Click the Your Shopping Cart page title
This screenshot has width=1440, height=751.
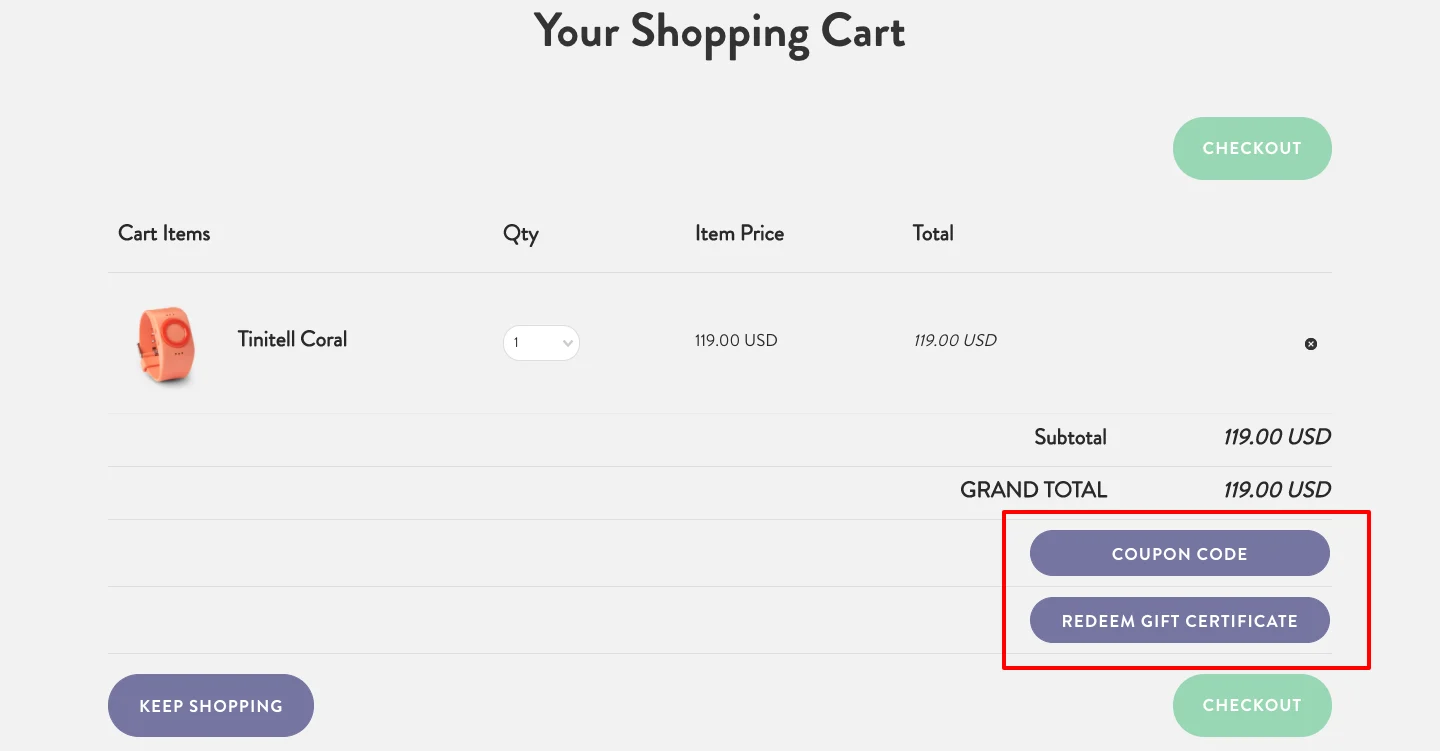coord(719,32)
